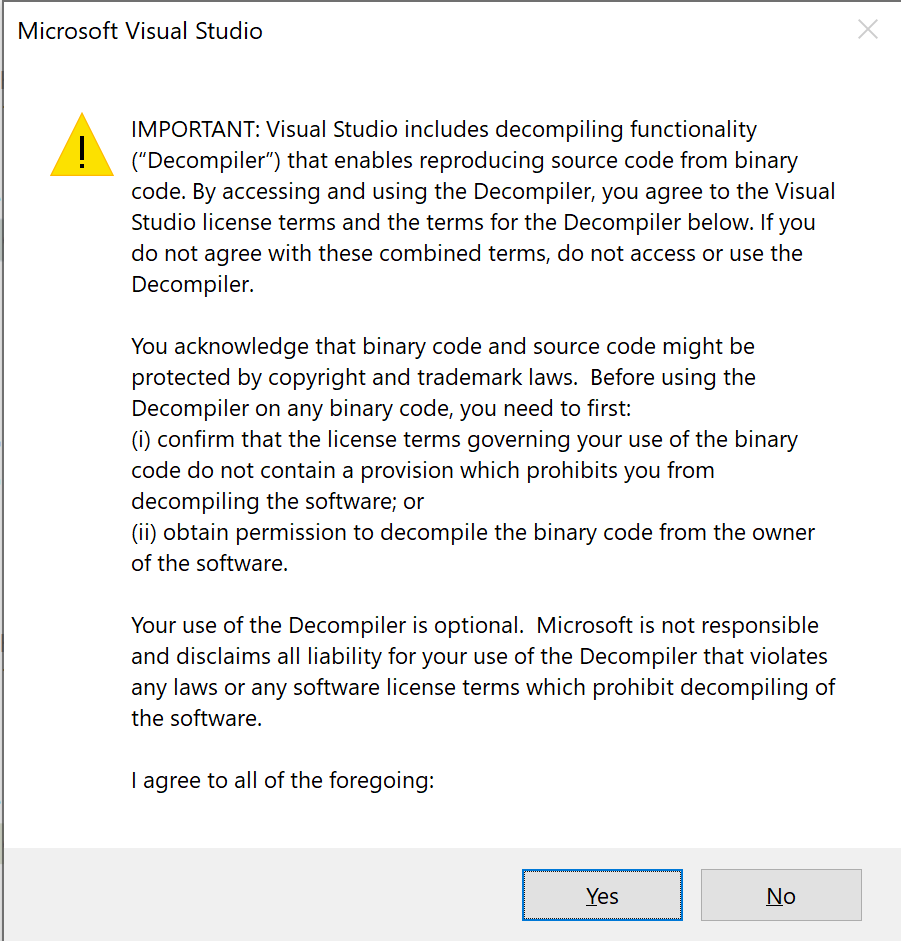Close the Microsoft Visual Studio prompt
Viewport: 901px width, 941px height.
(x=867, y=29)
